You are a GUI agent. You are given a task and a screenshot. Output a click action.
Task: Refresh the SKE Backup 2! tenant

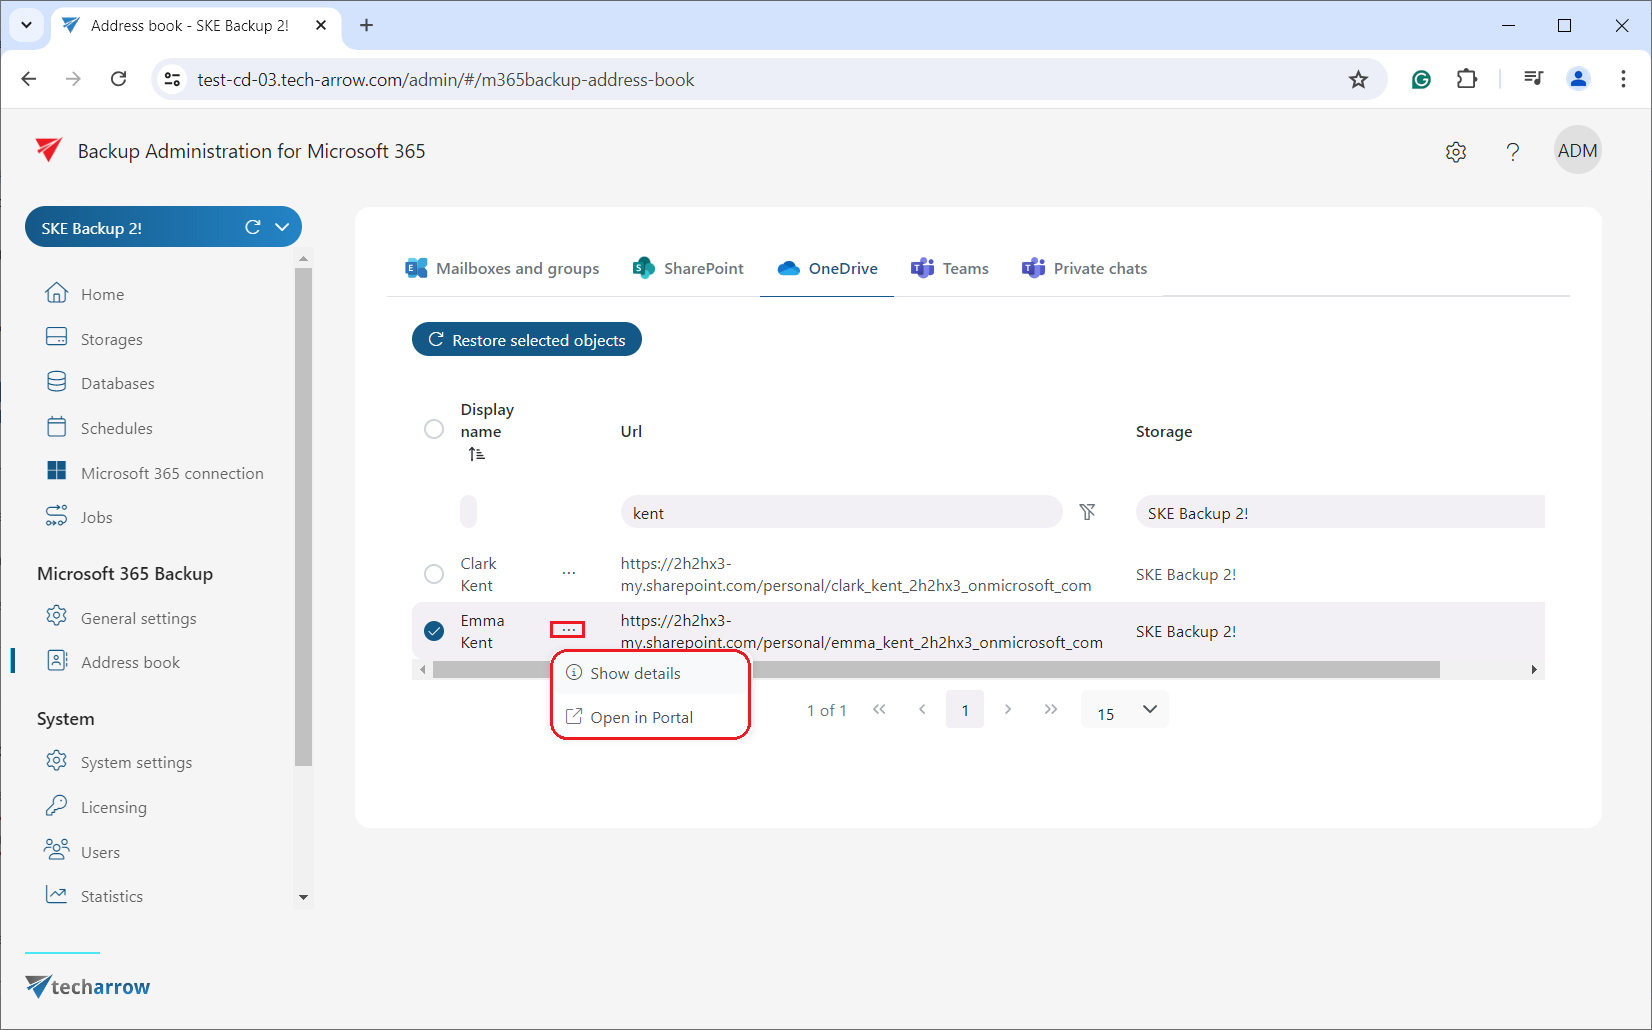point(253,227)
